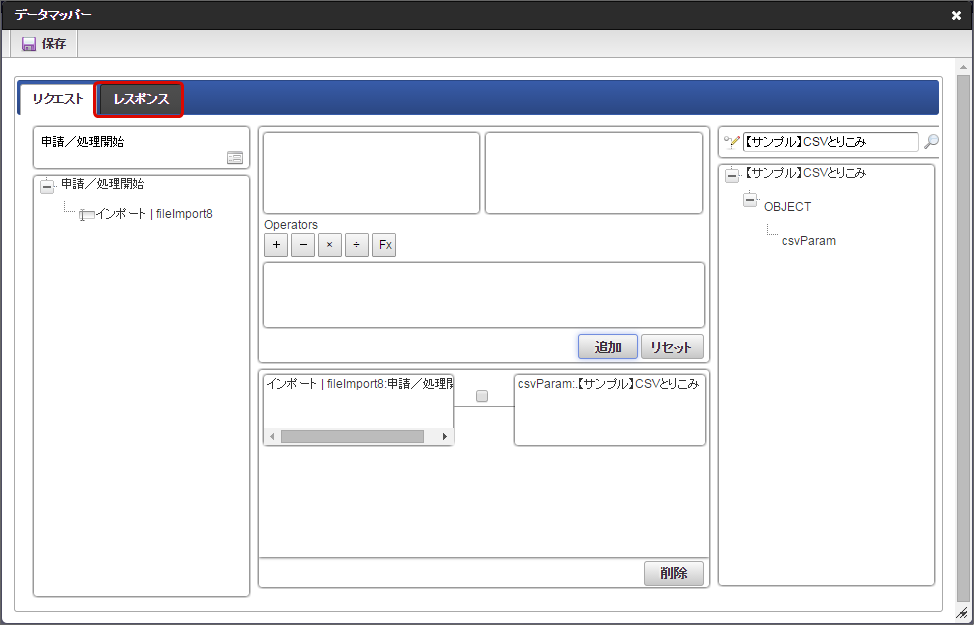Click the 【サンプル】CSVとりこみ search field

pyautogui.click(x=831, y=142)
